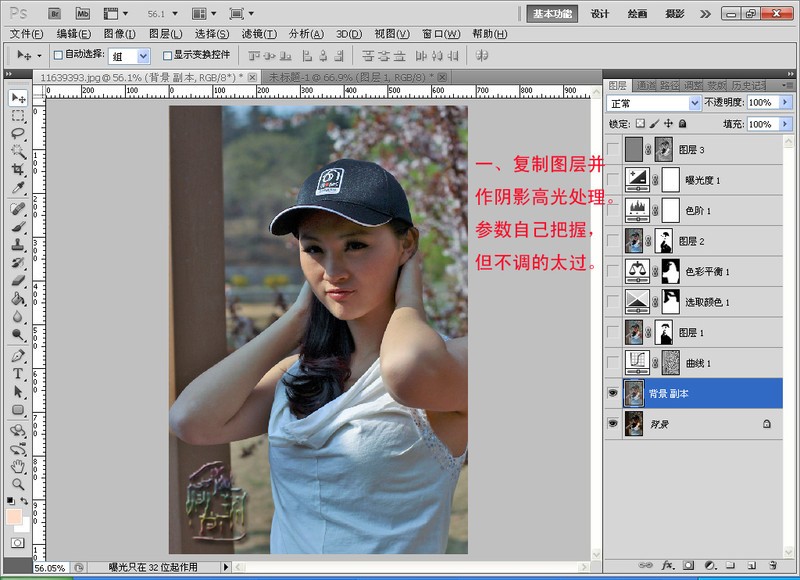800x580 pixels.
Task: Select the Horizontal Type tool
Action: 18,374
